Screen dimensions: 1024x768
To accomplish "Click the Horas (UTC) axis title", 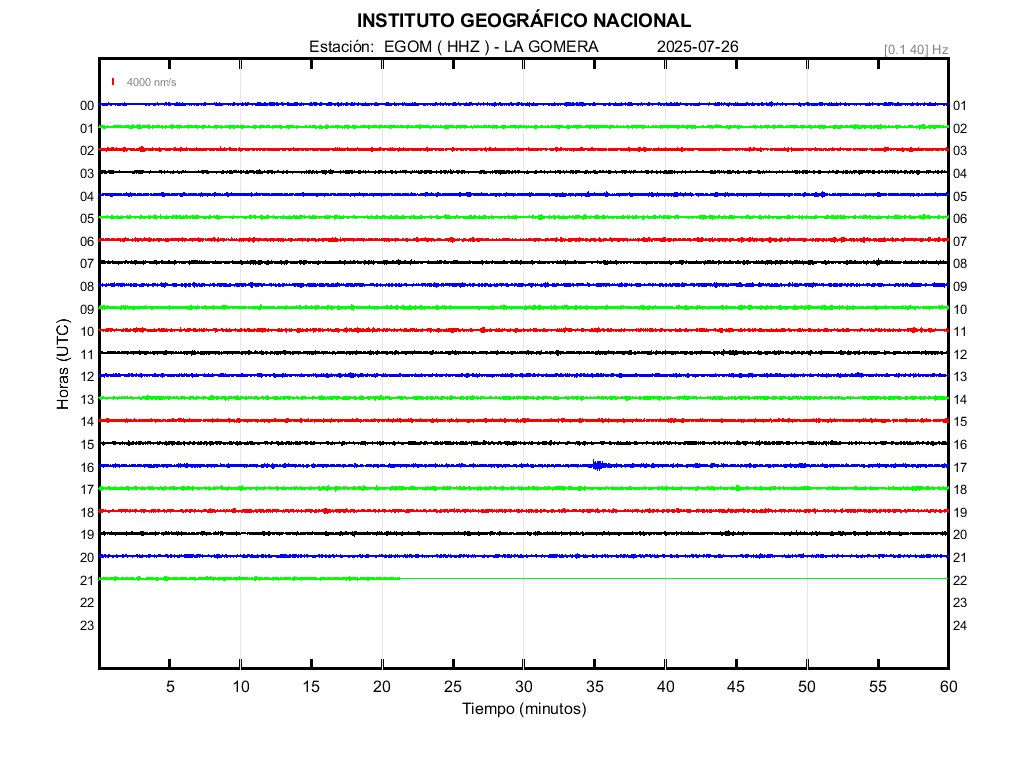I will [63, 364].
